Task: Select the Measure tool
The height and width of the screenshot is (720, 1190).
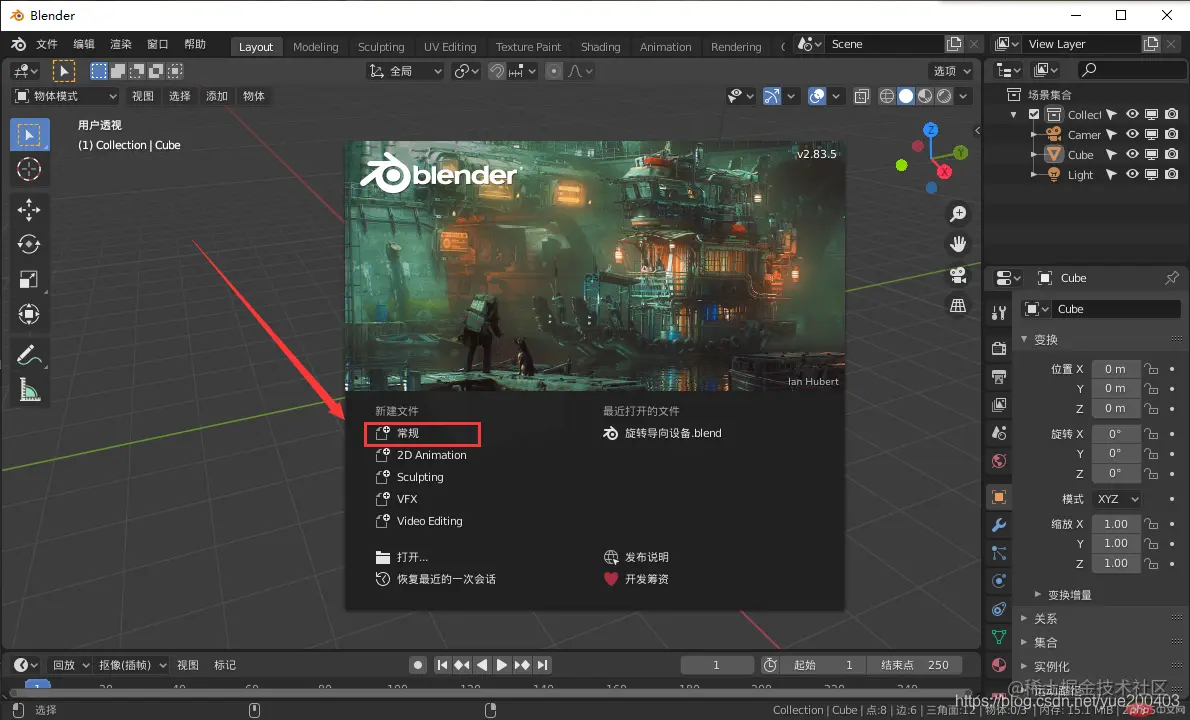Action: [x=30, y=390]
